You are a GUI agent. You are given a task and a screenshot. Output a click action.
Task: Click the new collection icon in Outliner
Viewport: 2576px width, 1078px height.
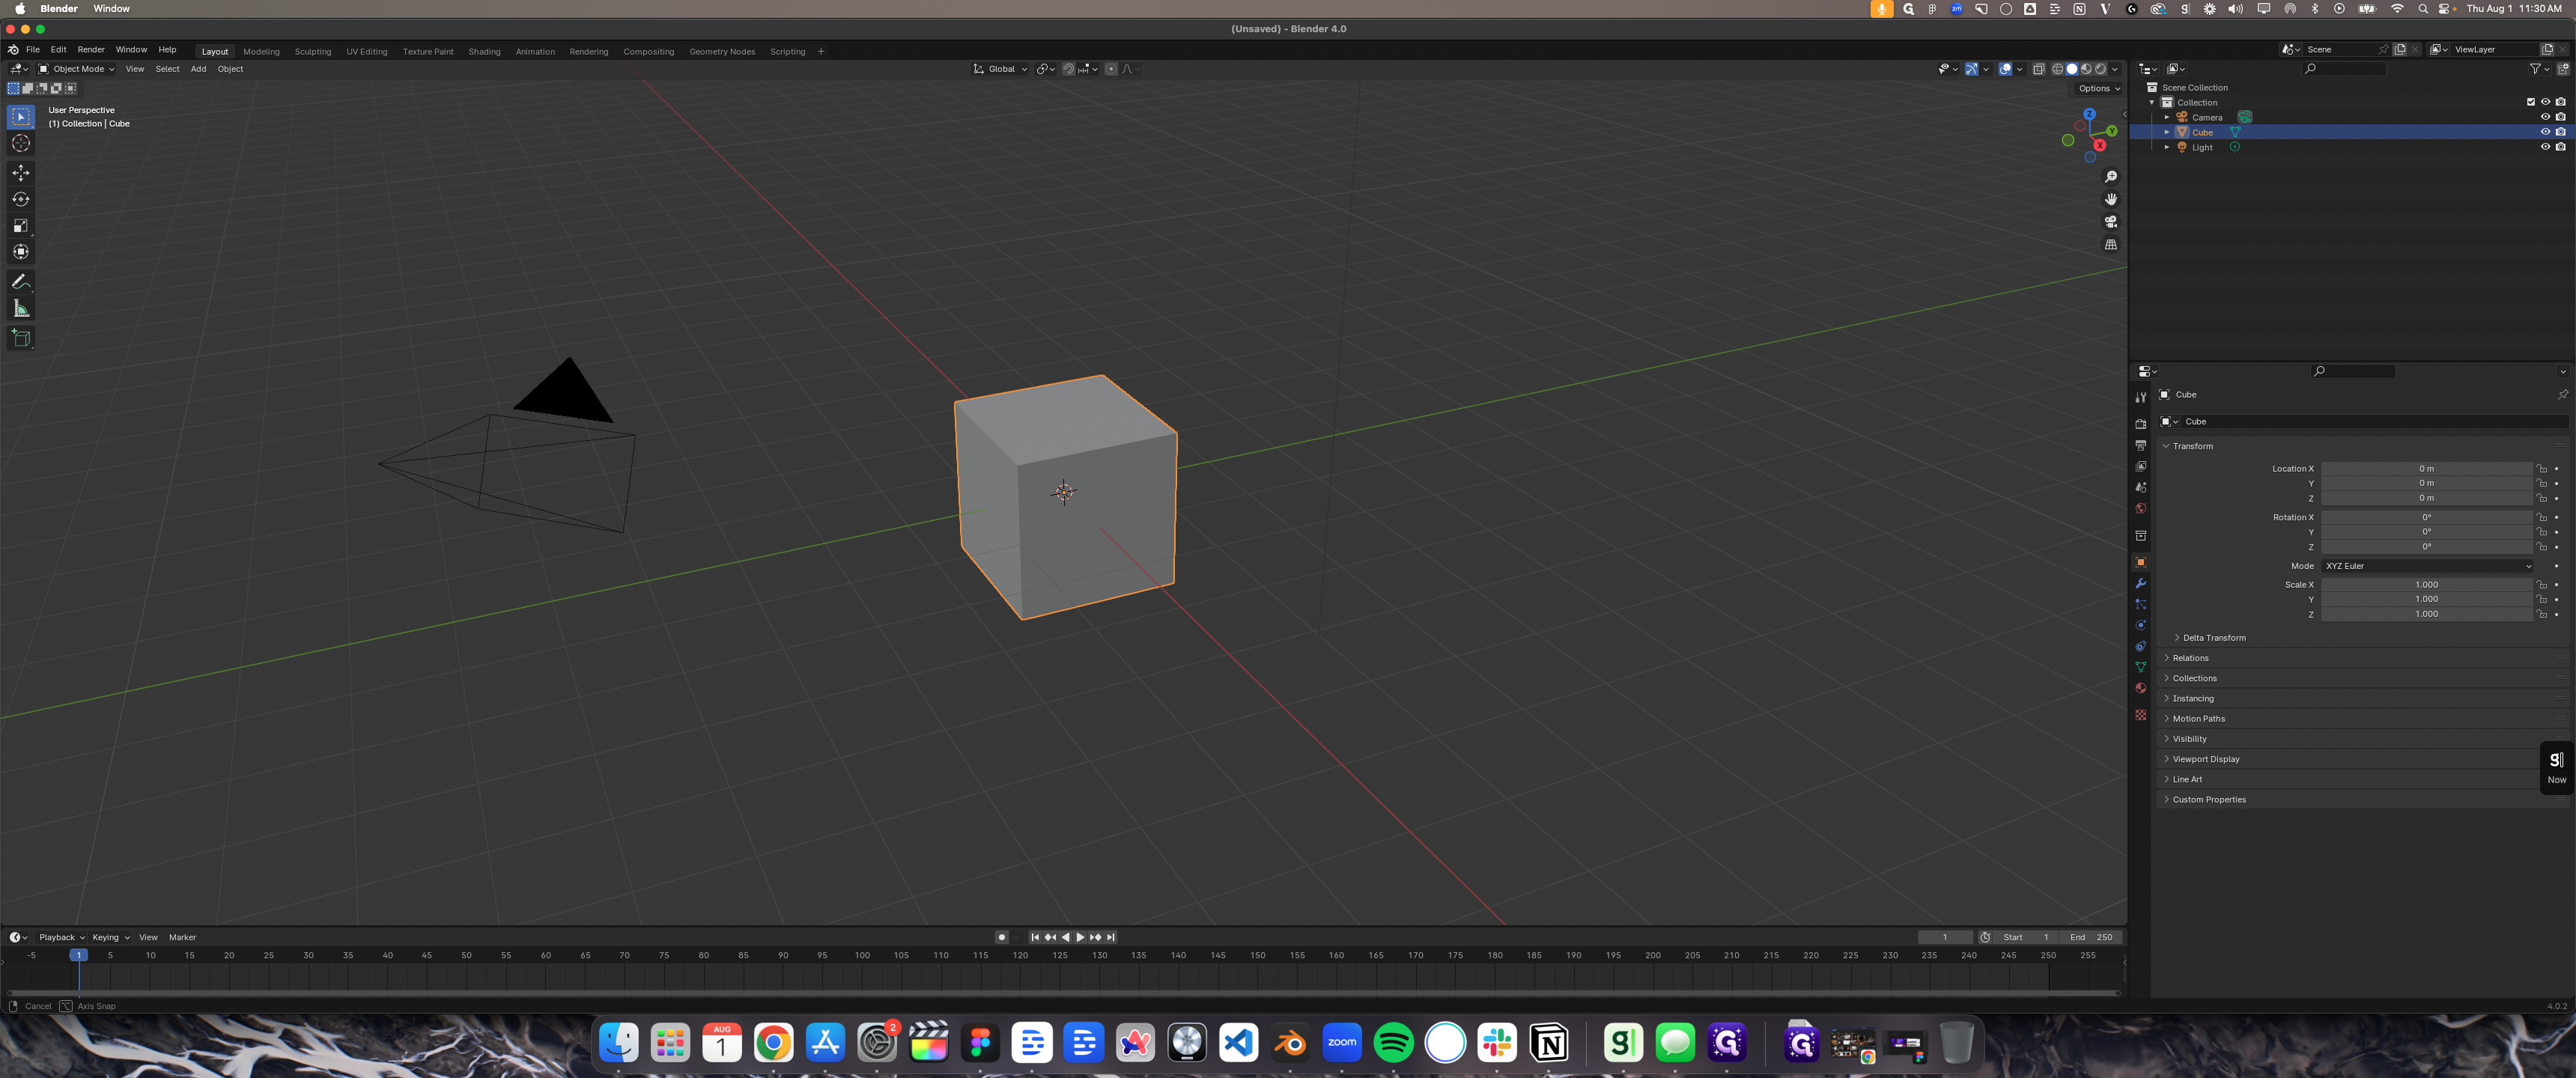click(x=2563, y=69)
